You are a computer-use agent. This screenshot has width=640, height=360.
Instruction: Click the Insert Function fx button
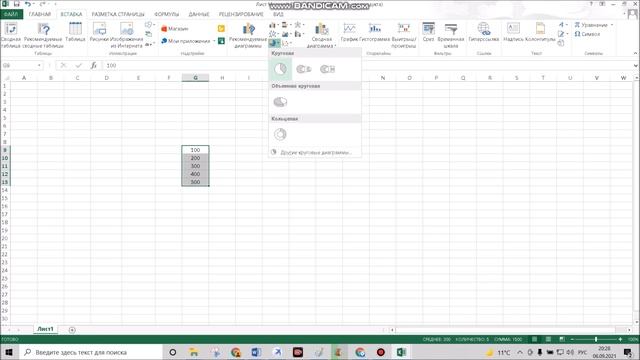pos(93,65)
